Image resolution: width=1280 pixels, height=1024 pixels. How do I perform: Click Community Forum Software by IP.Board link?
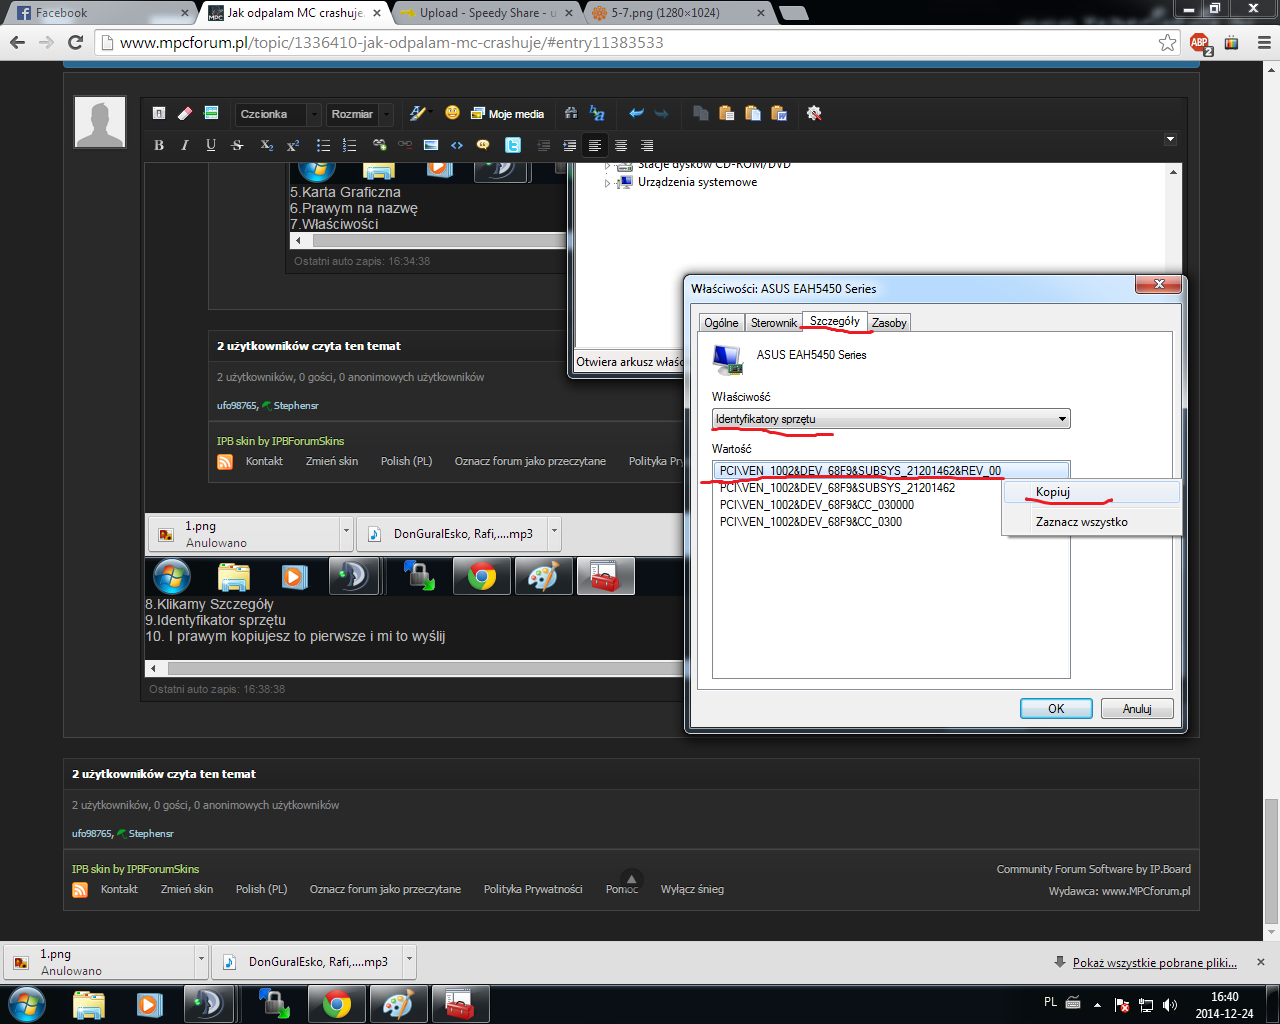pyautogui.click(x=1093, y=869)
